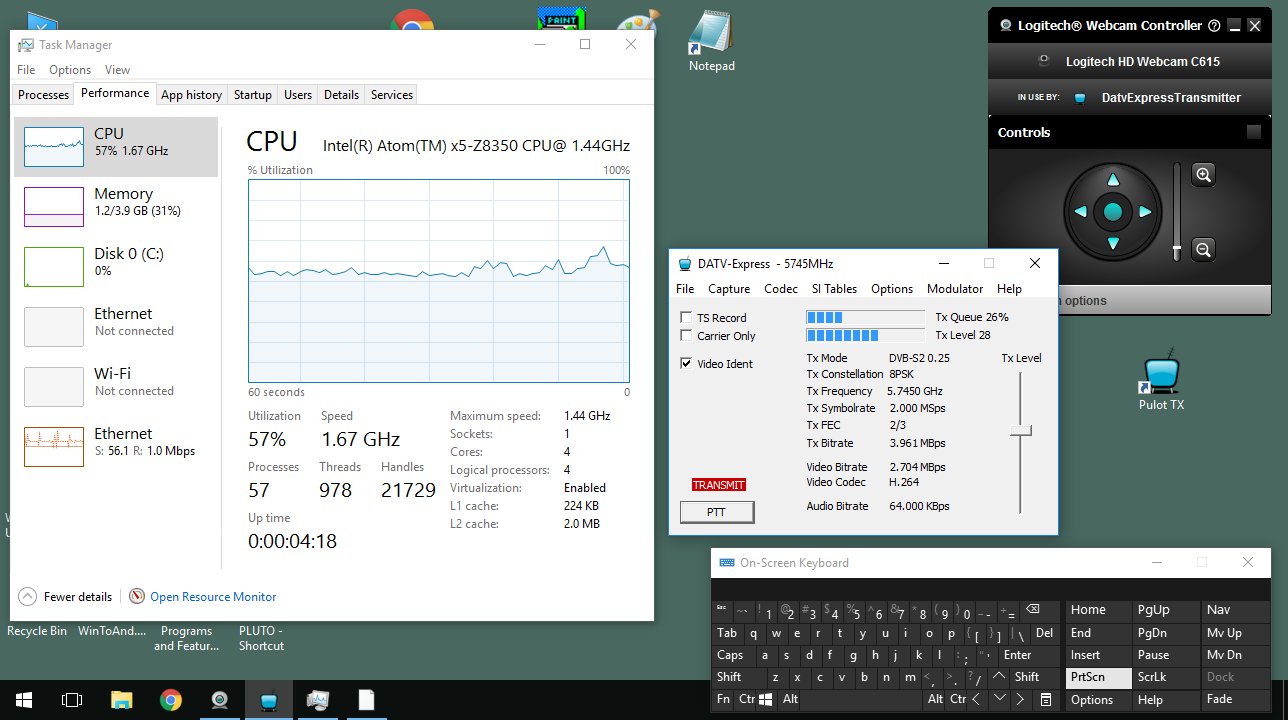Switch to DATV-Express on the taskbar
The width and height of the screenshot is (1288, 720).
point(268,700)
